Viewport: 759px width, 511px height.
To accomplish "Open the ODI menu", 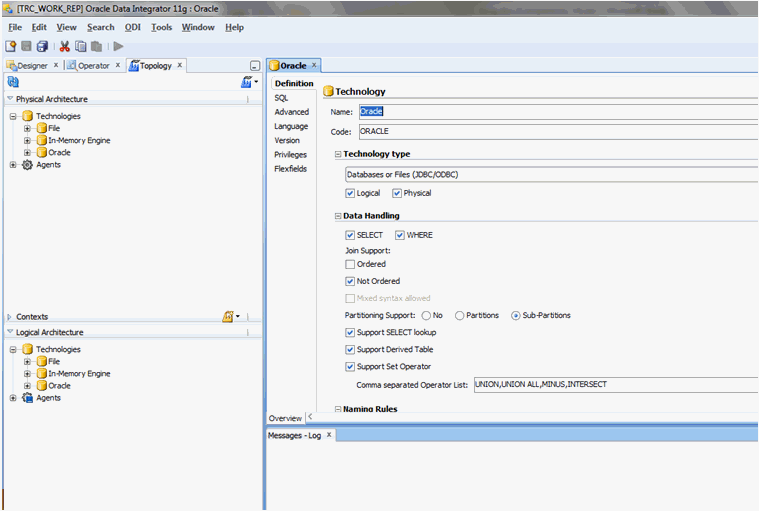I will 133,28.
